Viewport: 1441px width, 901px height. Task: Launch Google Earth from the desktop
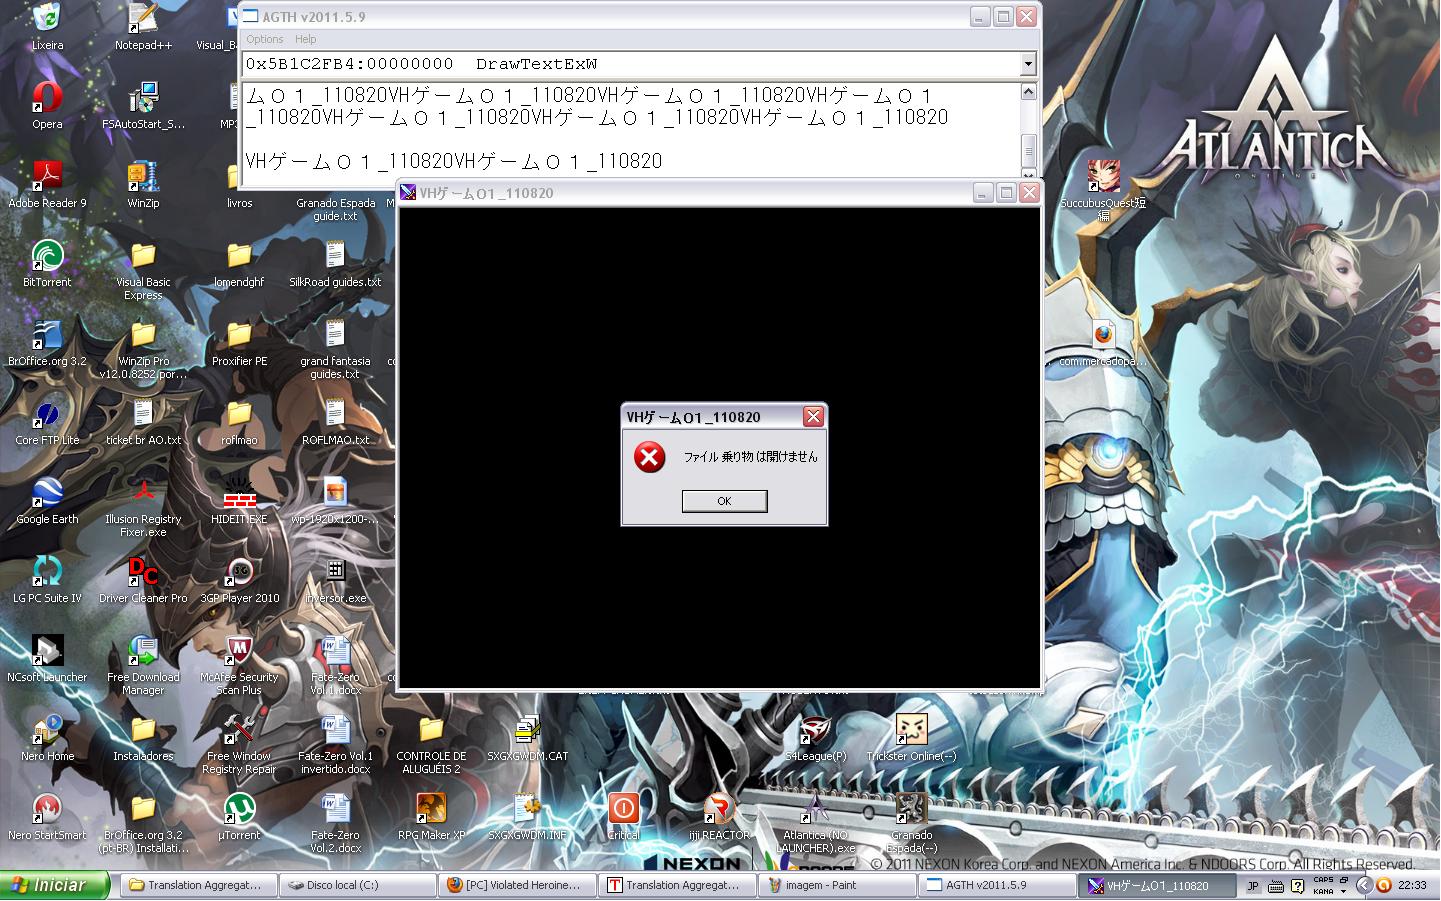point(47,495)
